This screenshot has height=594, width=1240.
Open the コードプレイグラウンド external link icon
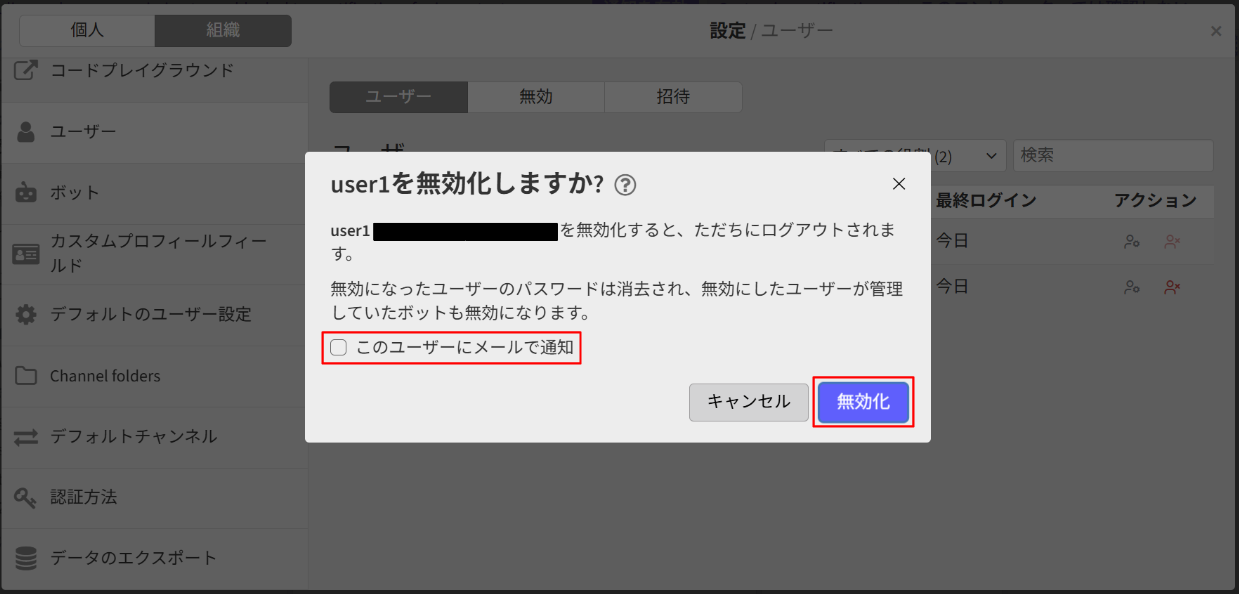click(x=24, y=69)
